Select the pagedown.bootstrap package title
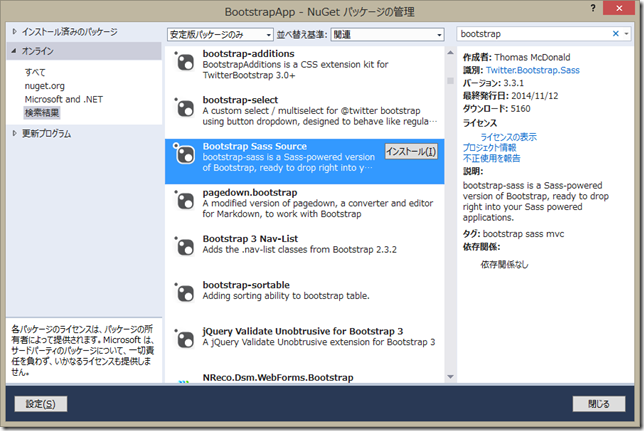Screen dimensions: 644x431 [250, 192]
